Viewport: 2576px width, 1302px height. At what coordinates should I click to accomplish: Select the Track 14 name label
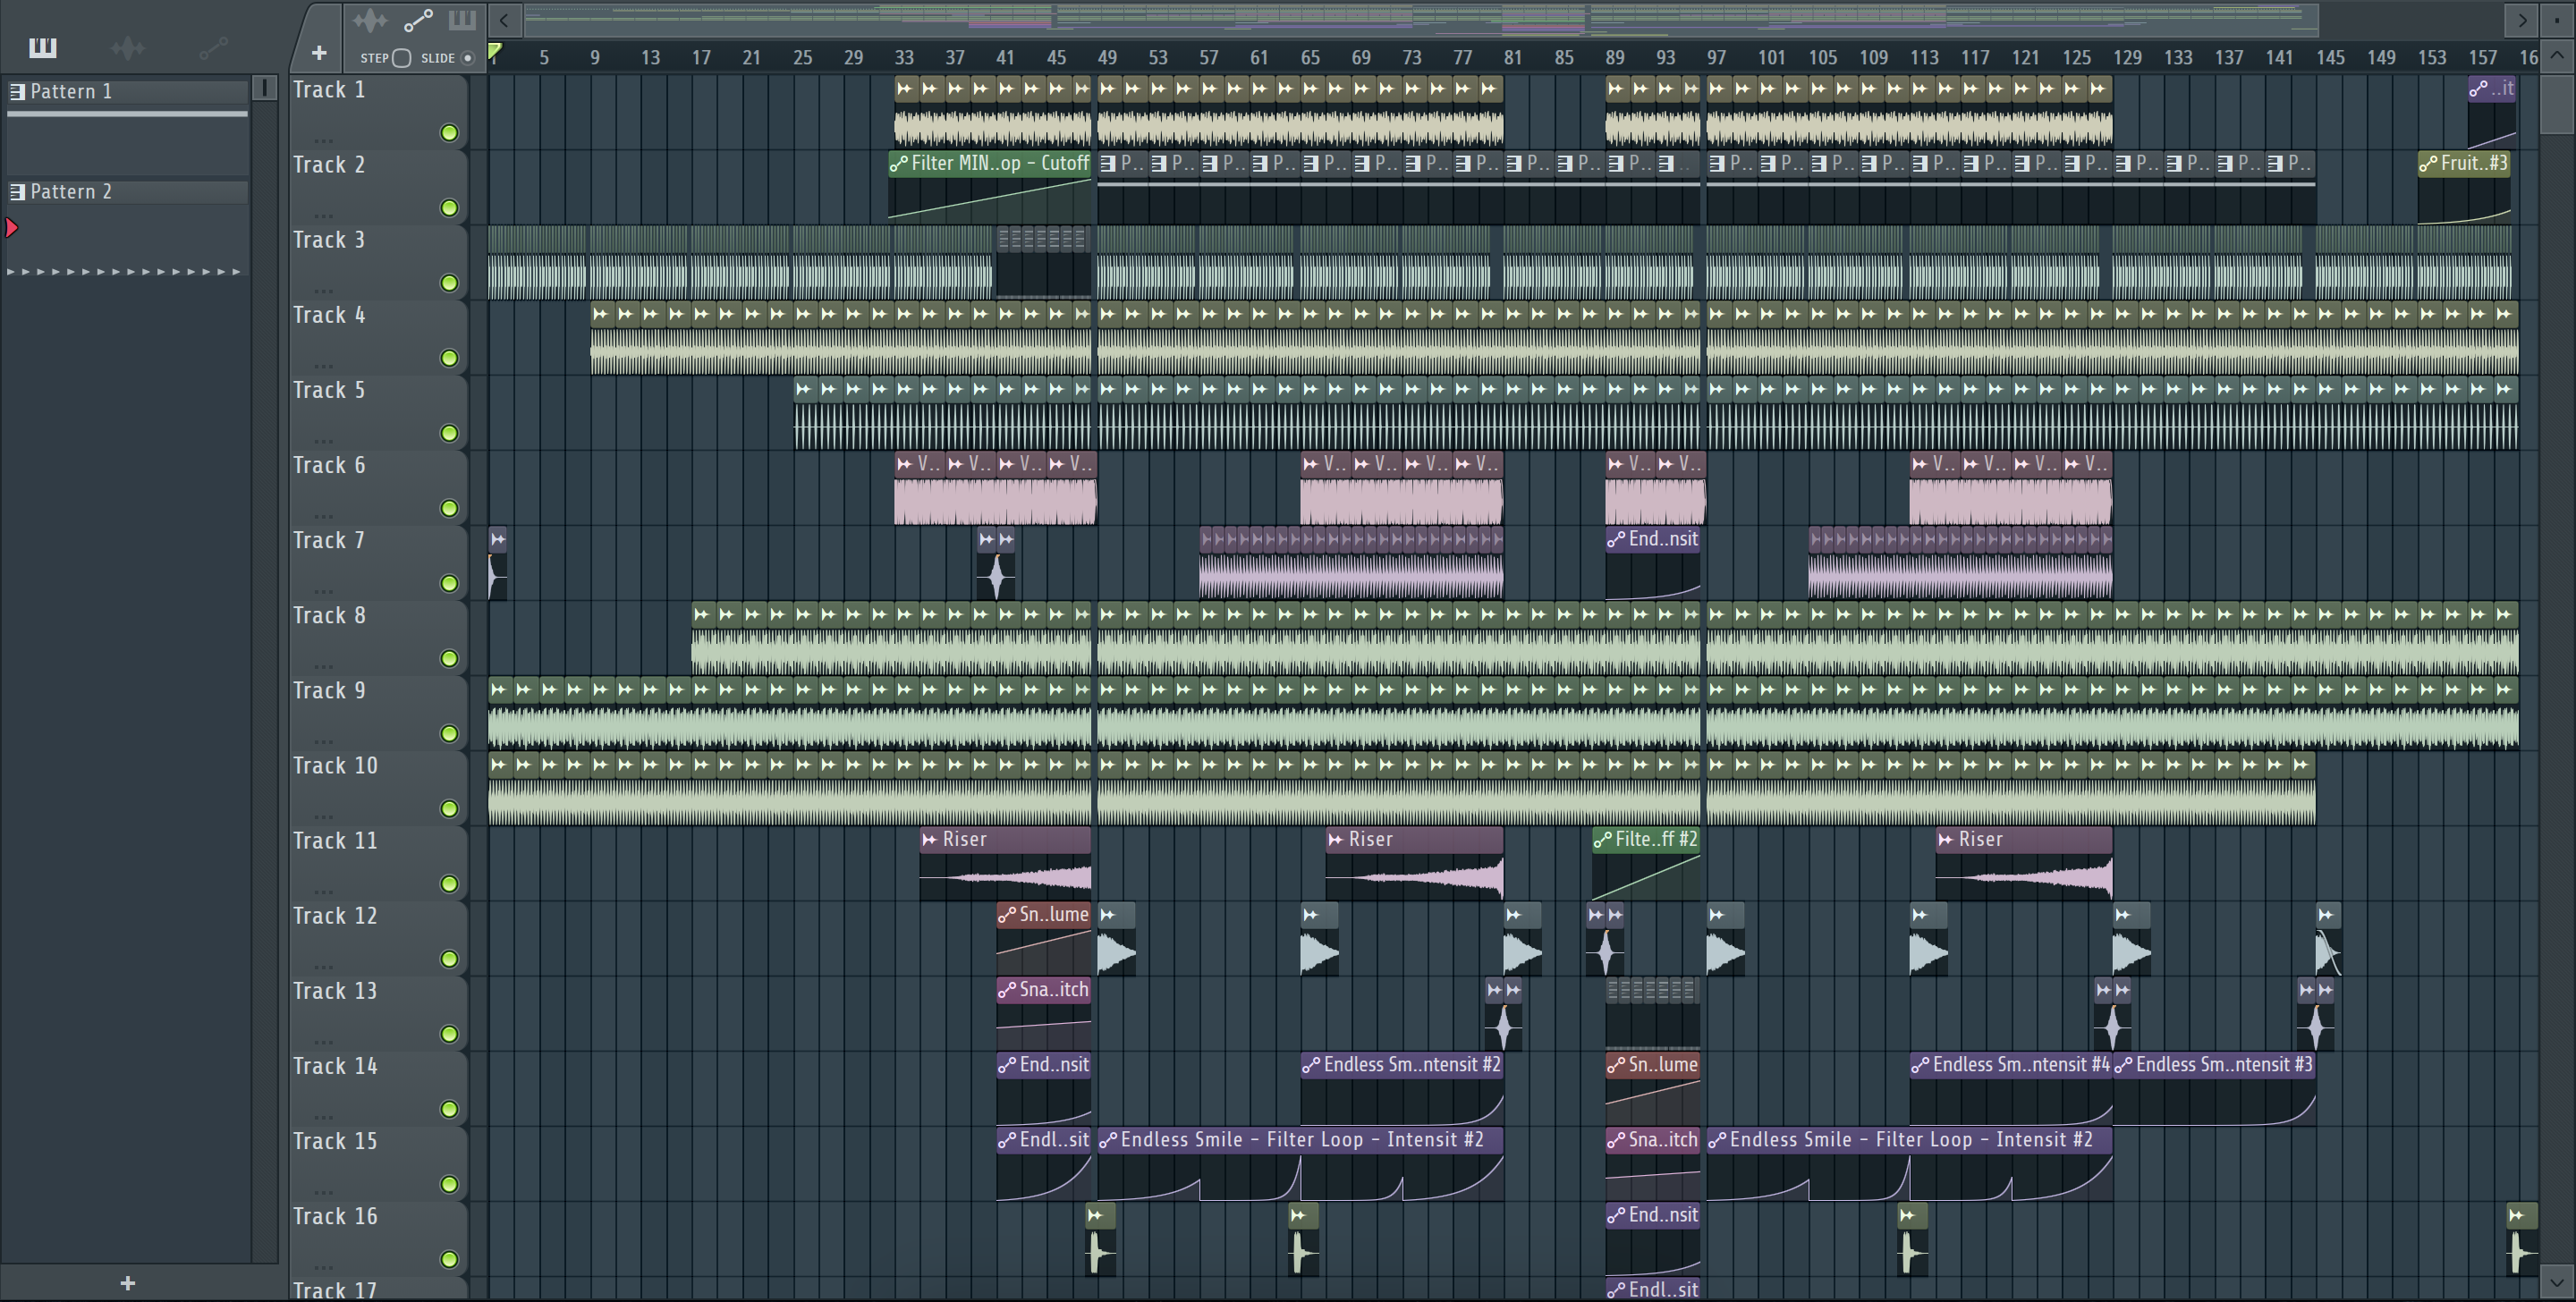[335, 1066]
